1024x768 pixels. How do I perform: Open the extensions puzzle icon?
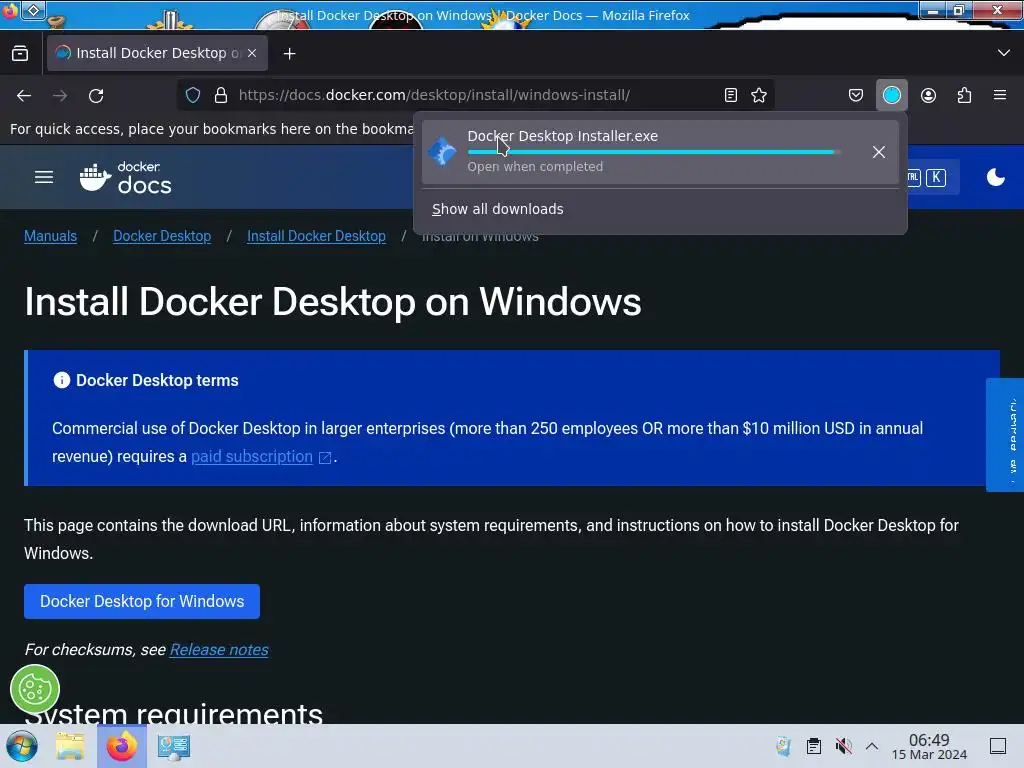click(964, 95)
